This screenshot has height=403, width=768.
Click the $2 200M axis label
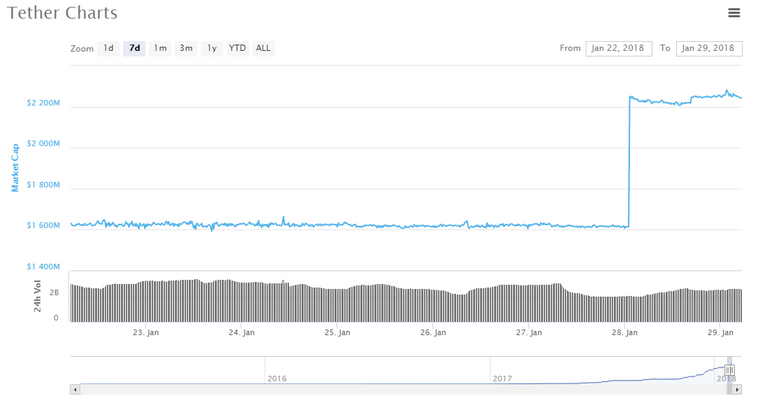pyautogui.click(x=44, y=103)
